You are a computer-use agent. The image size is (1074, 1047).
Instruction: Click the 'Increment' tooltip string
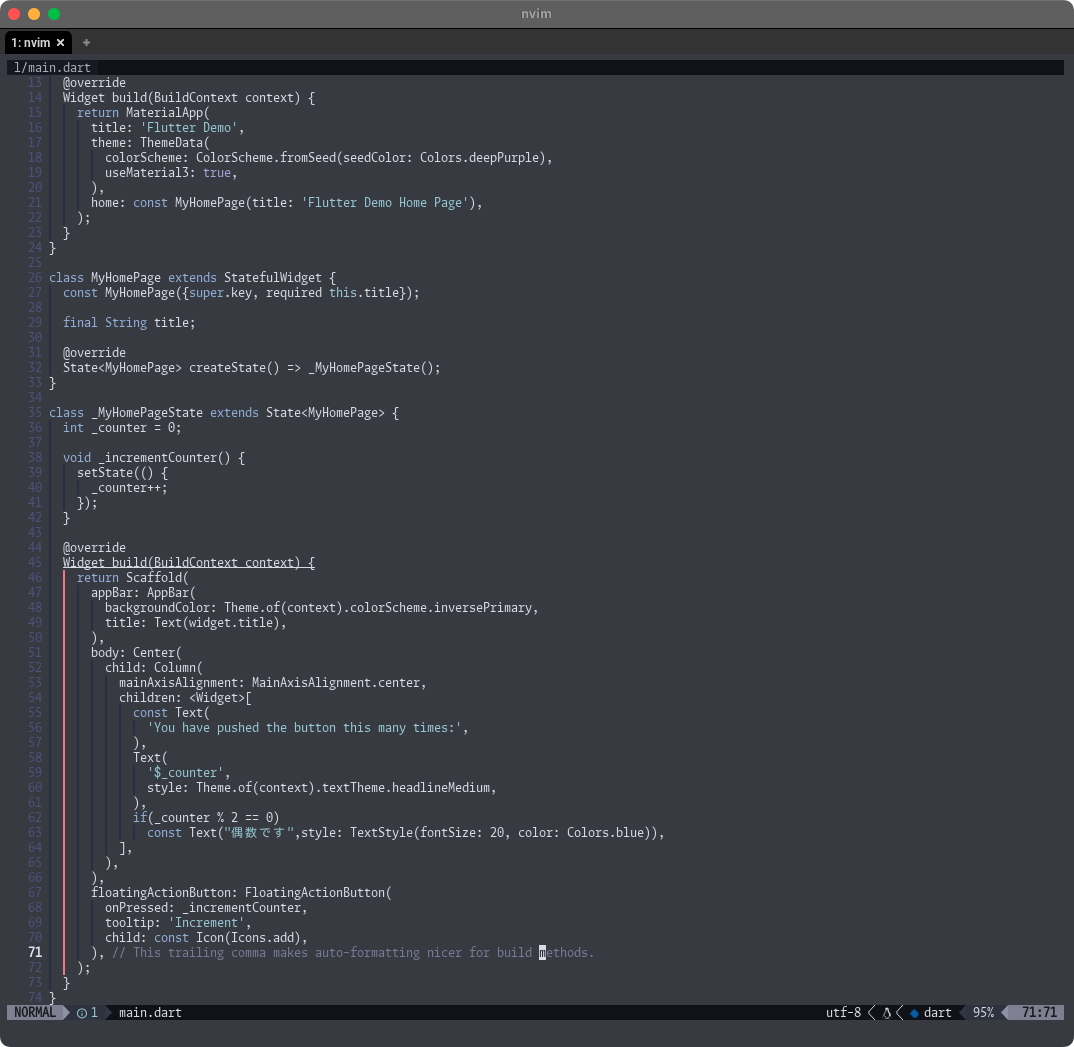coord(206,922)
